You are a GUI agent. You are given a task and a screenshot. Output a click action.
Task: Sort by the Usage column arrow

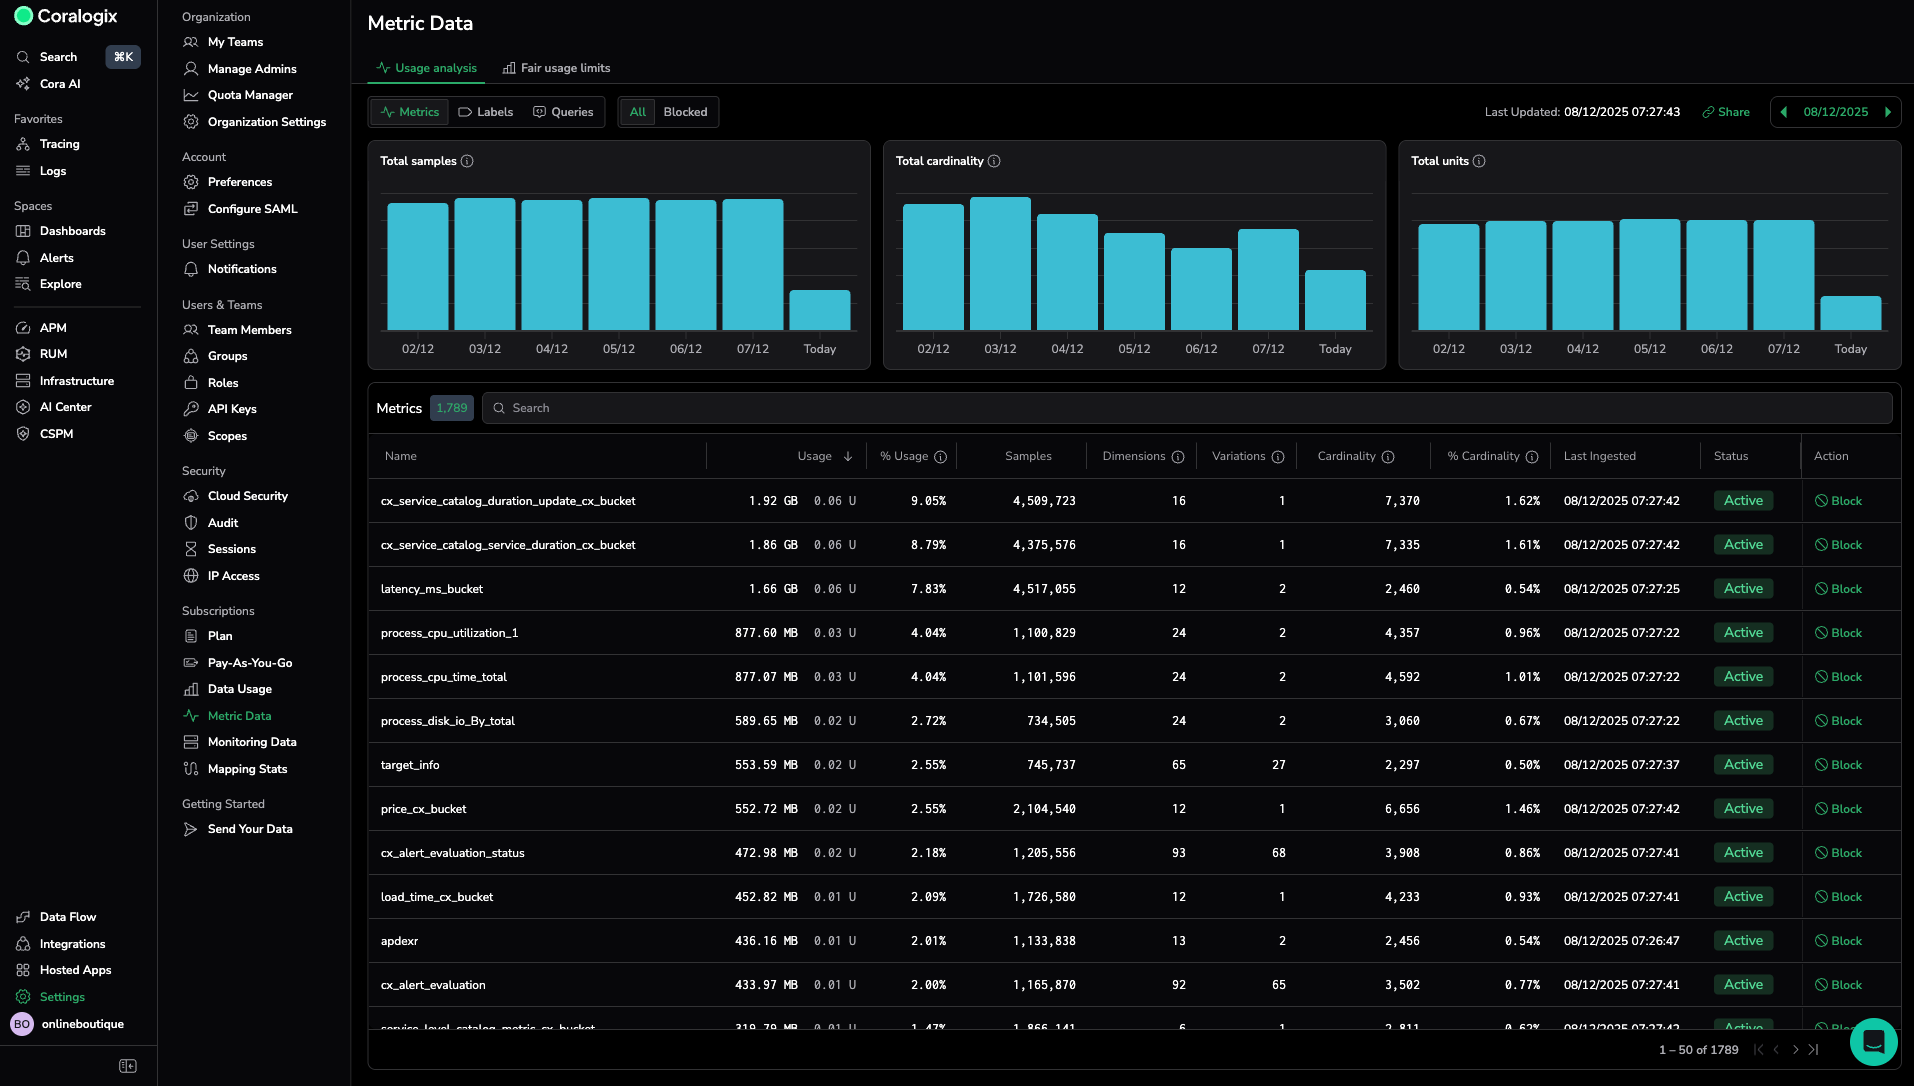[x=848, y=457]
